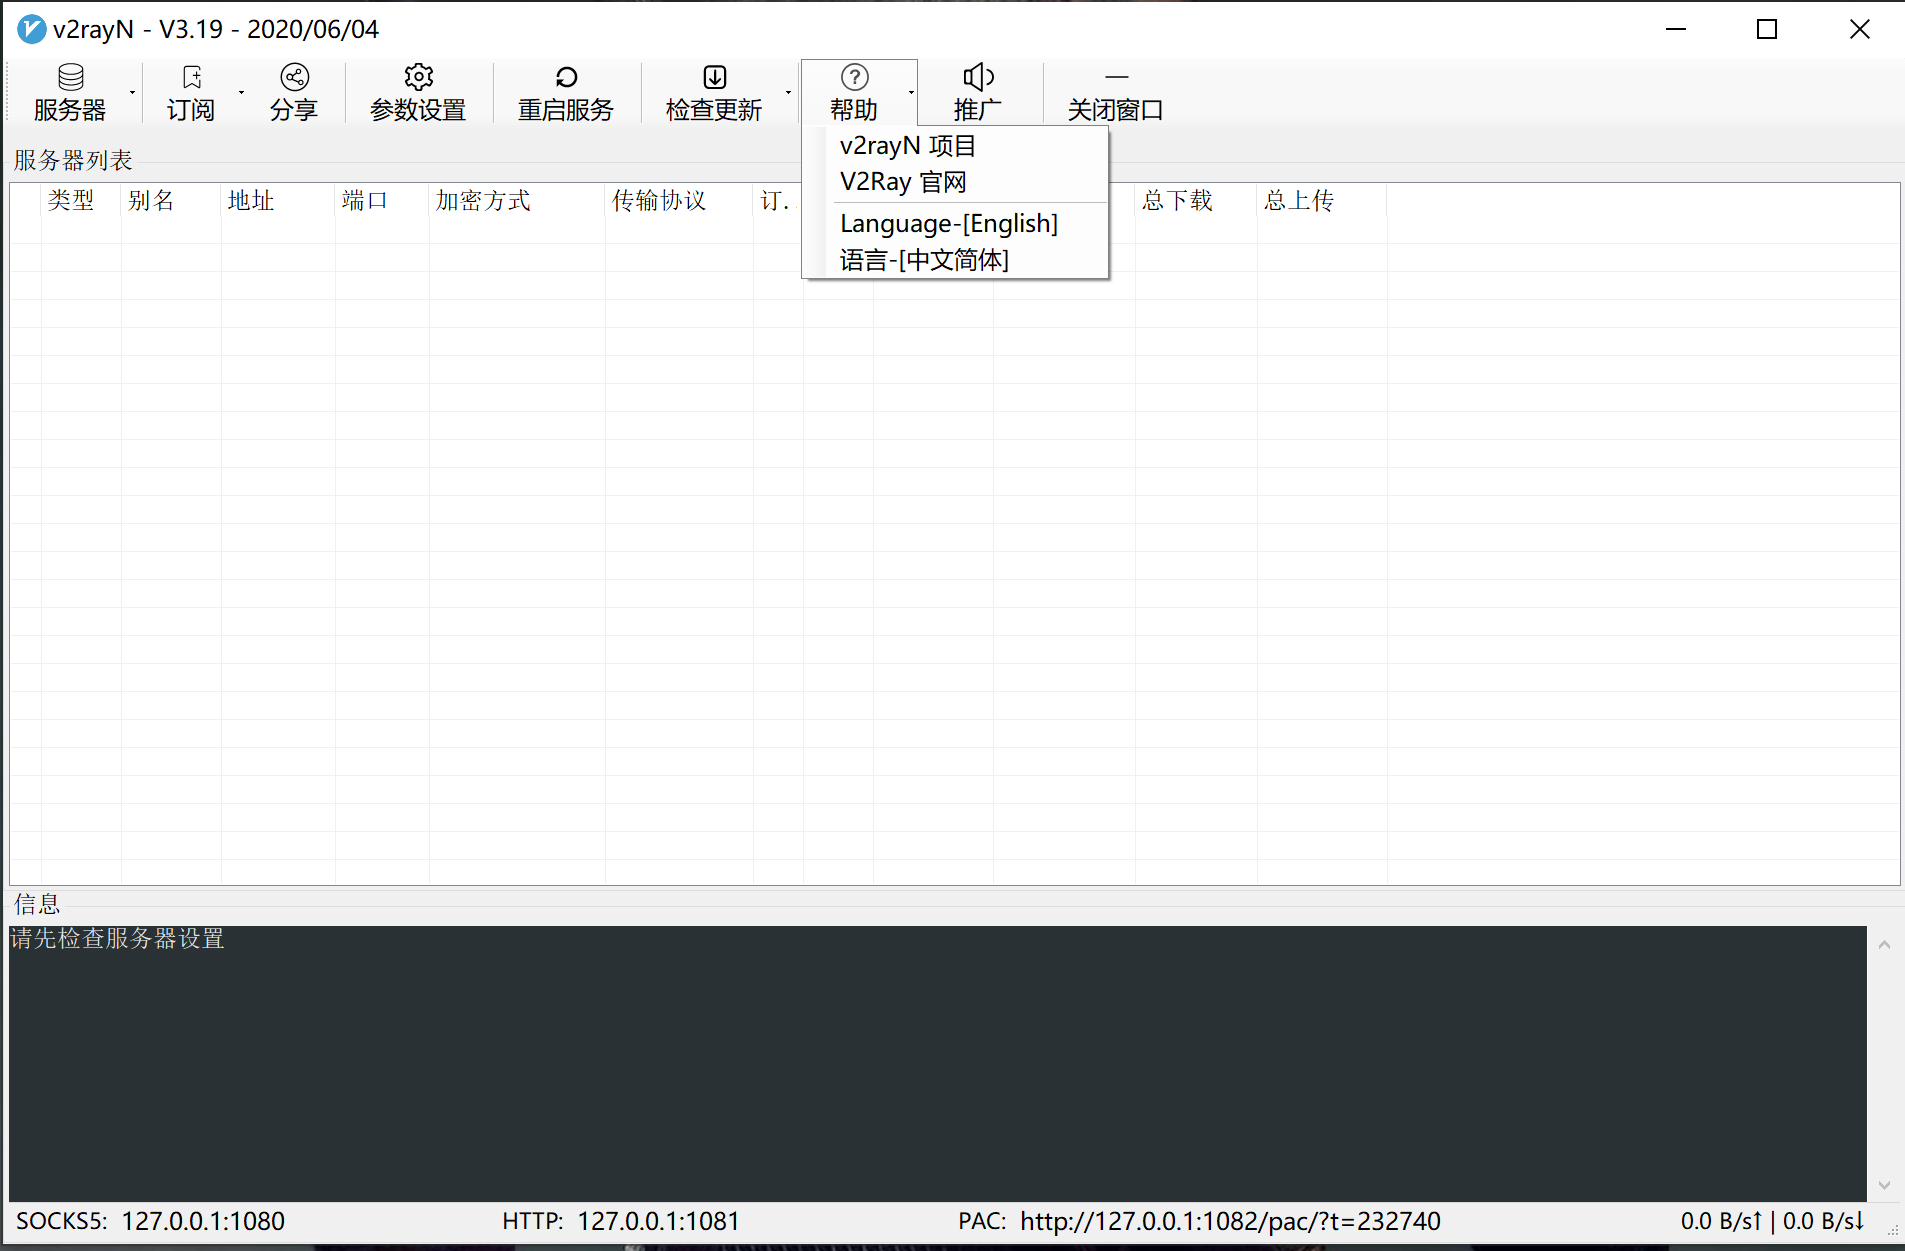Click the Servers (服务器) database icon

[70, 78]
